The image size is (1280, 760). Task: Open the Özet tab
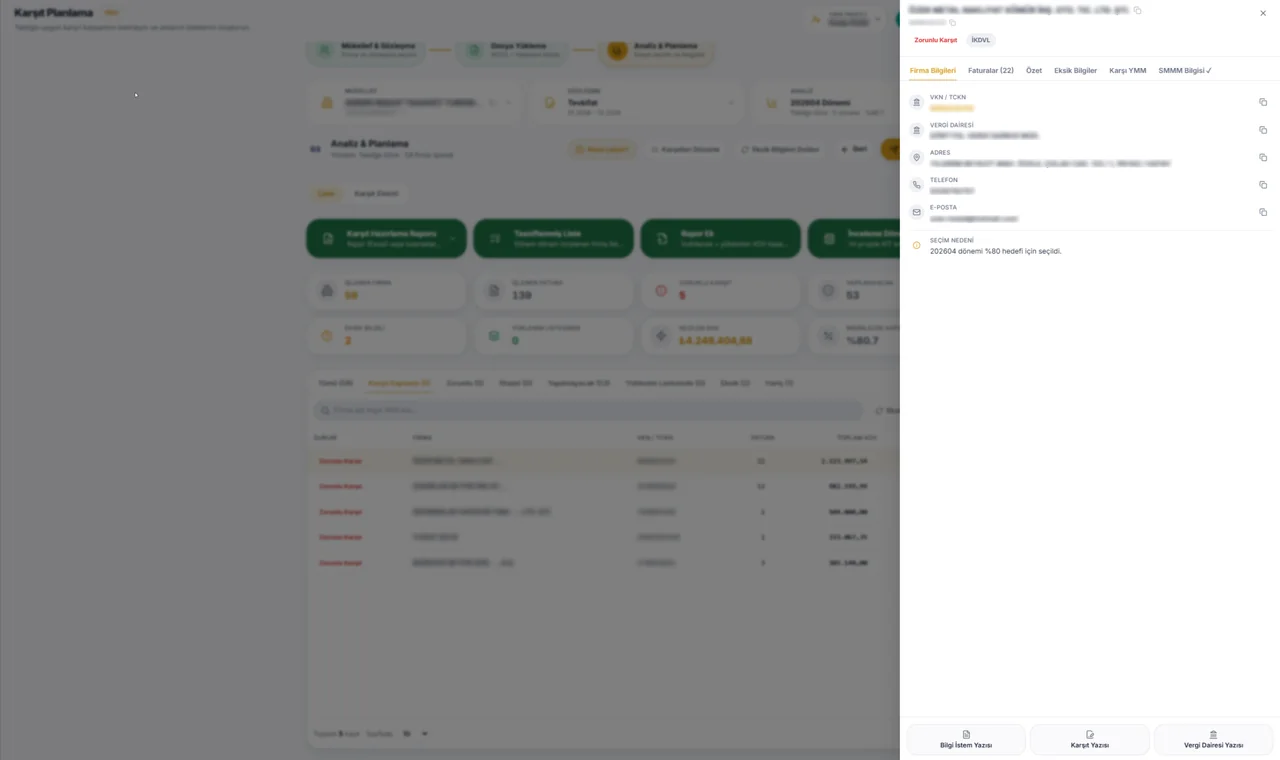pyautogui.click(x=1034, y=71)
